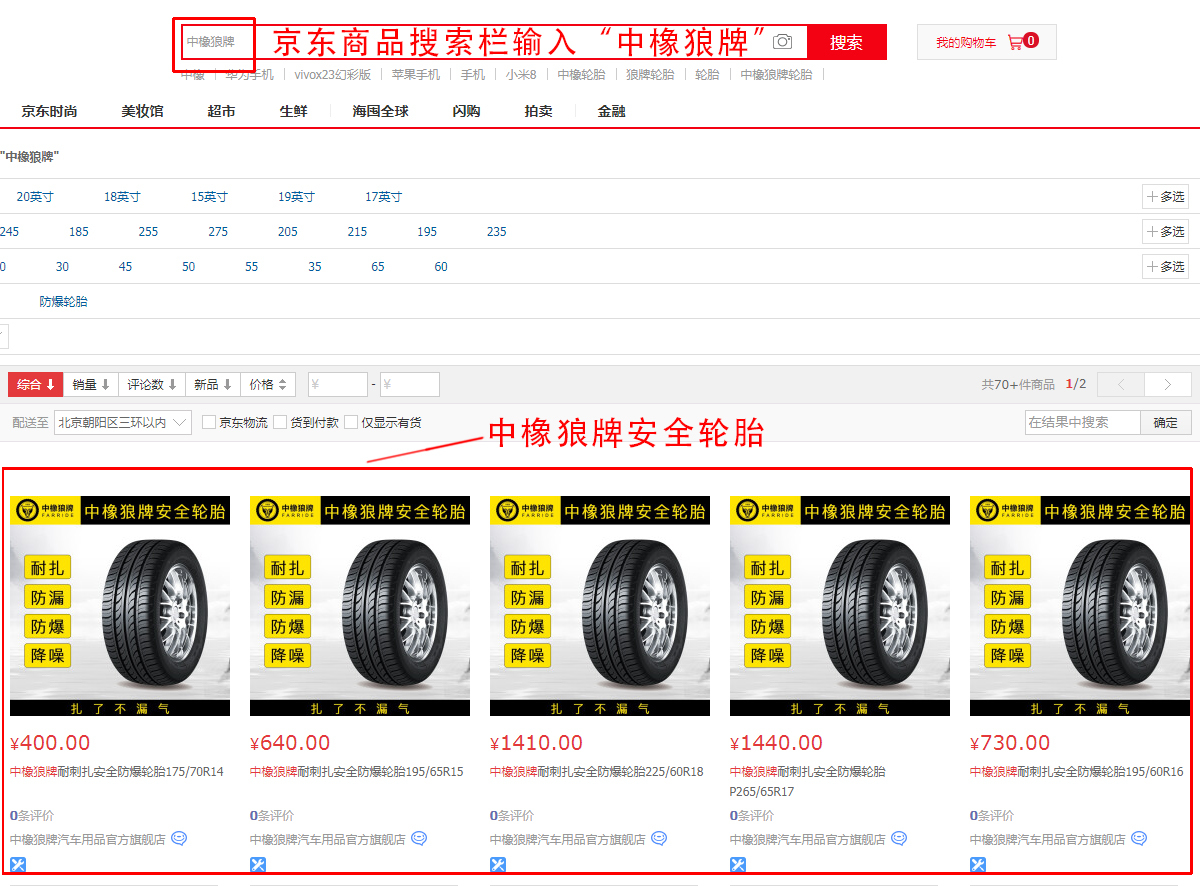This screenshot has width=1200, height=886.
Task: Go to the 拍卖 section
Action: [x=539, y=111]
